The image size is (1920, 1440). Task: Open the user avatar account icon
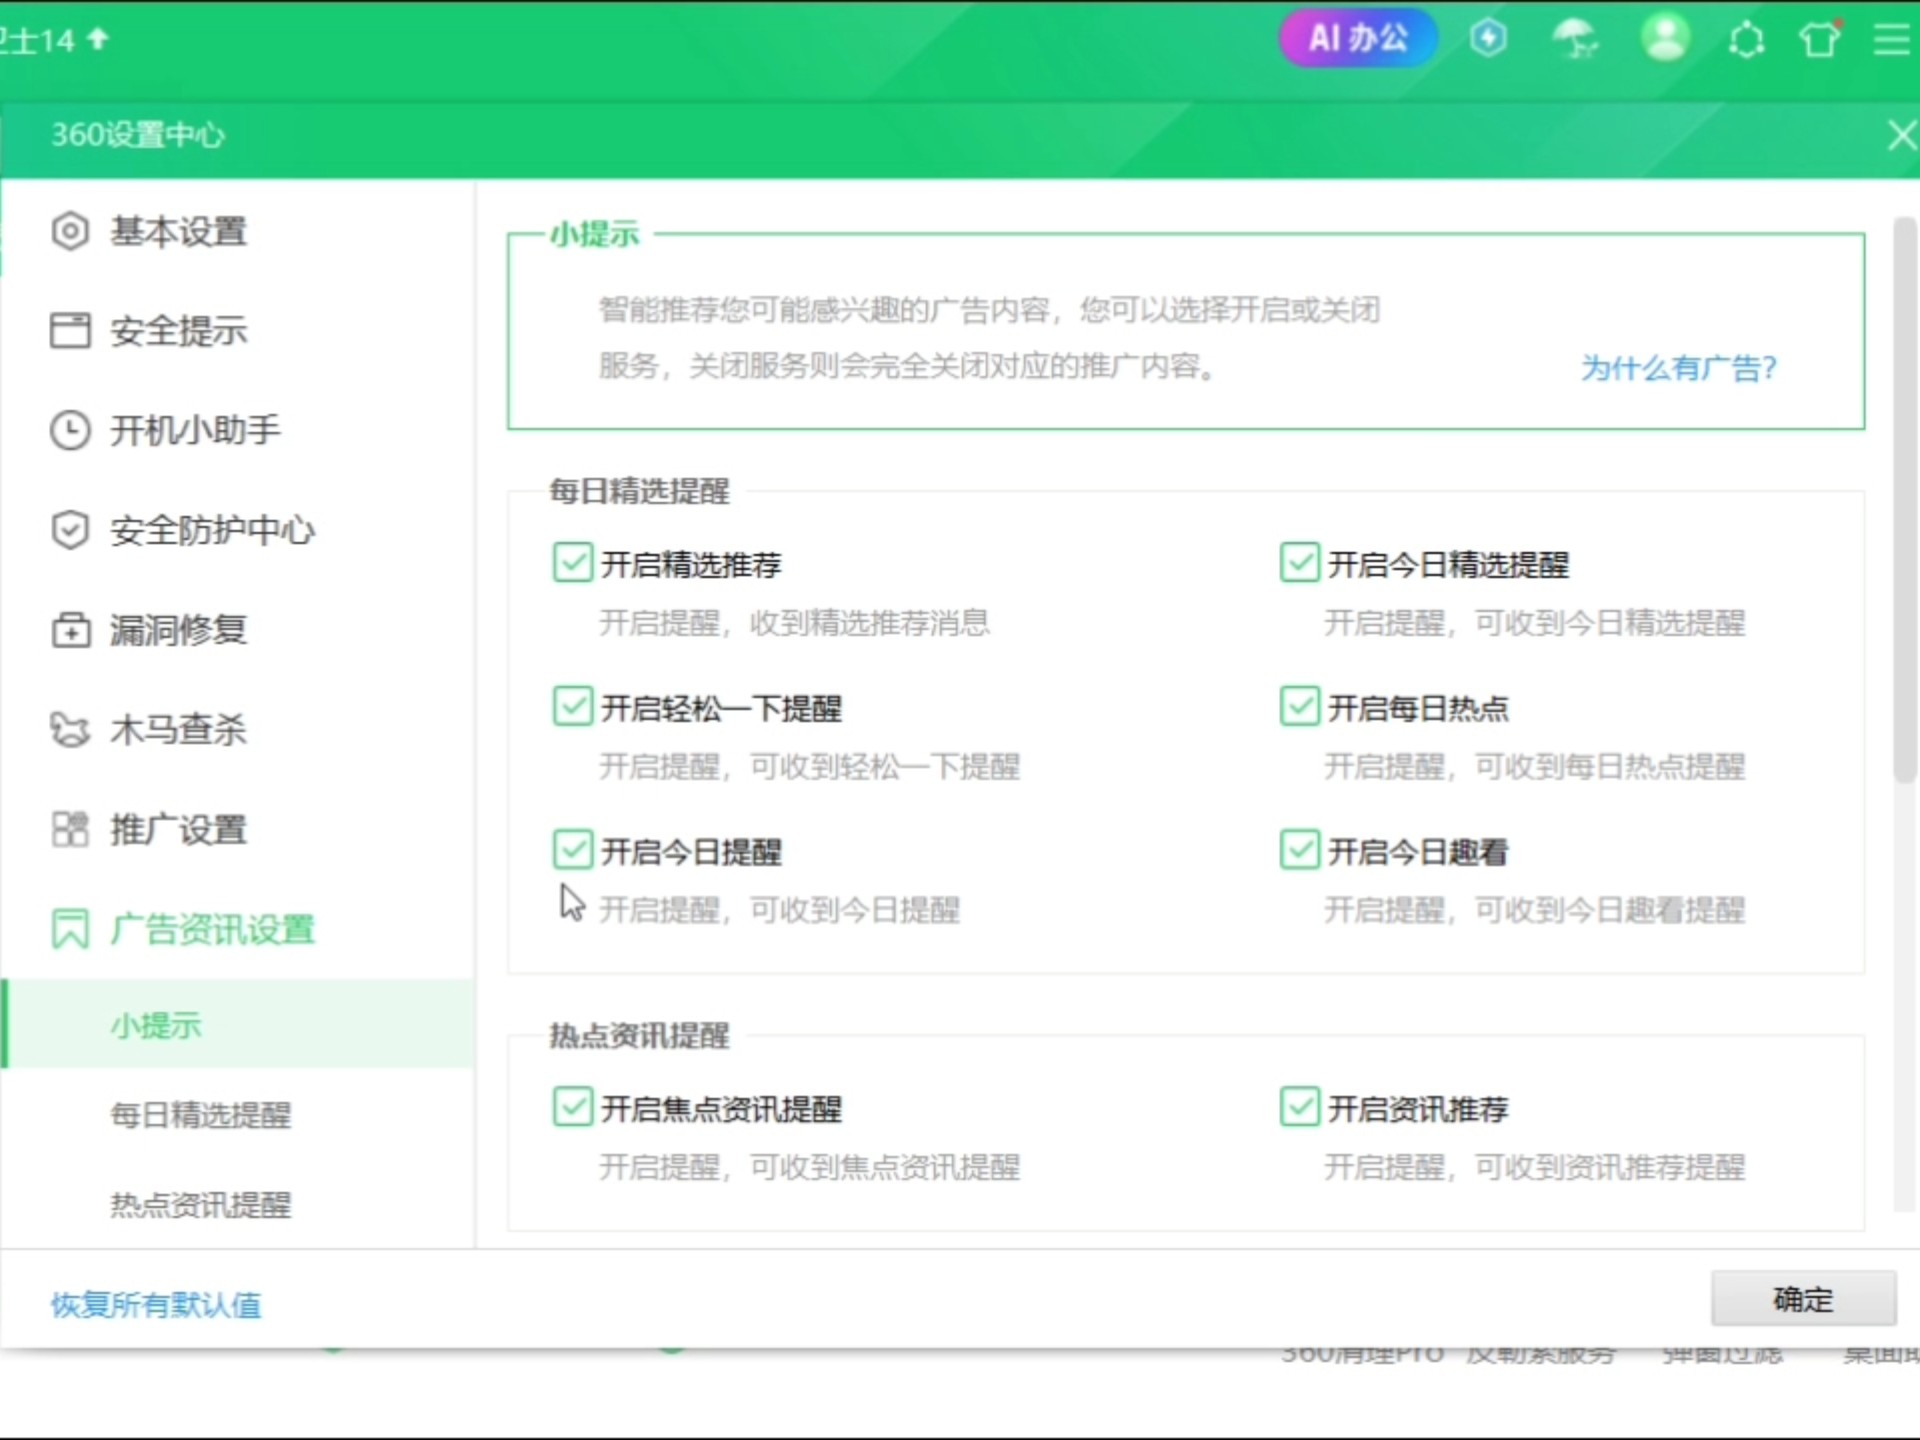[1665, 38]
